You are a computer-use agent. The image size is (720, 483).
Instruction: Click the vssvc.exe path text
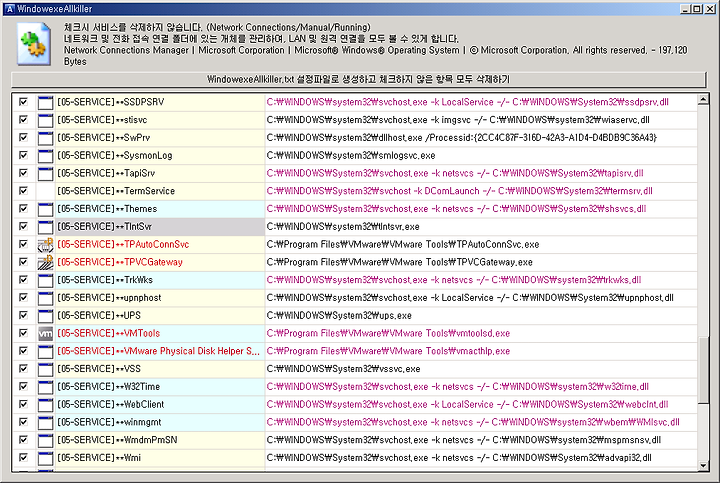[343, 369]
